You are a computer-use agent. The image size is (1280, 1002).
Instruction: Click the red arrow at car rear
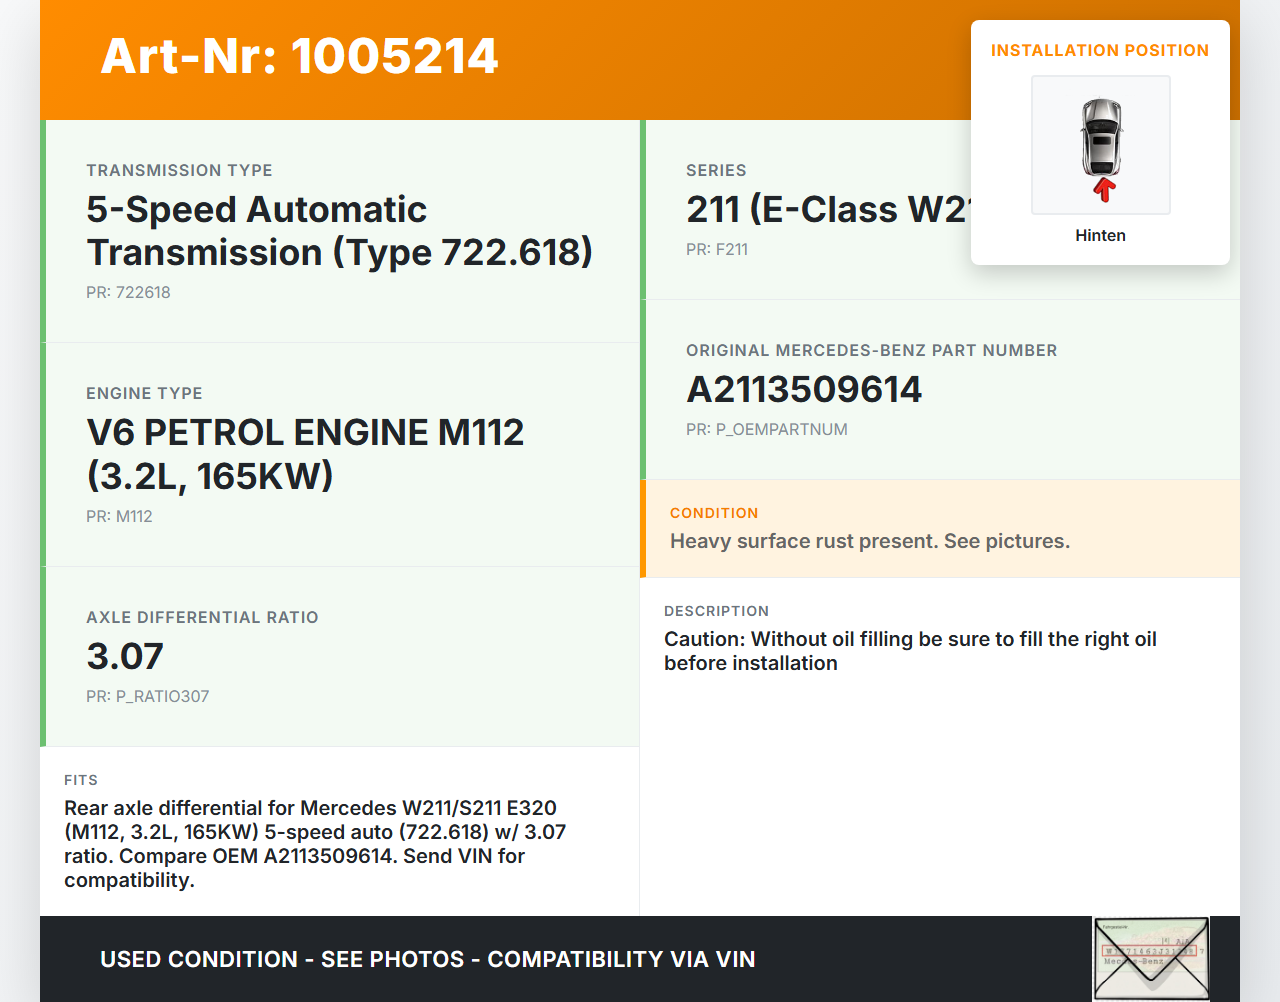(1104, 189)
